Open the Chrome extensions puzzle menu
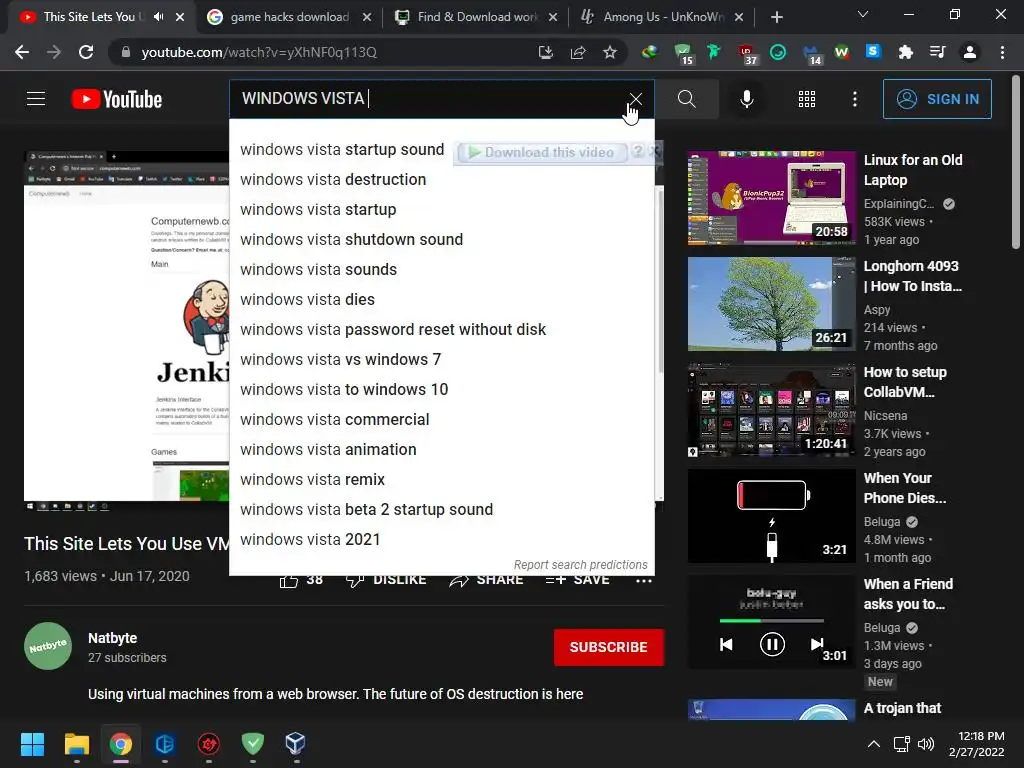Screen dimensions: 1024x768 pyautogui.click(x=905, y=52)
